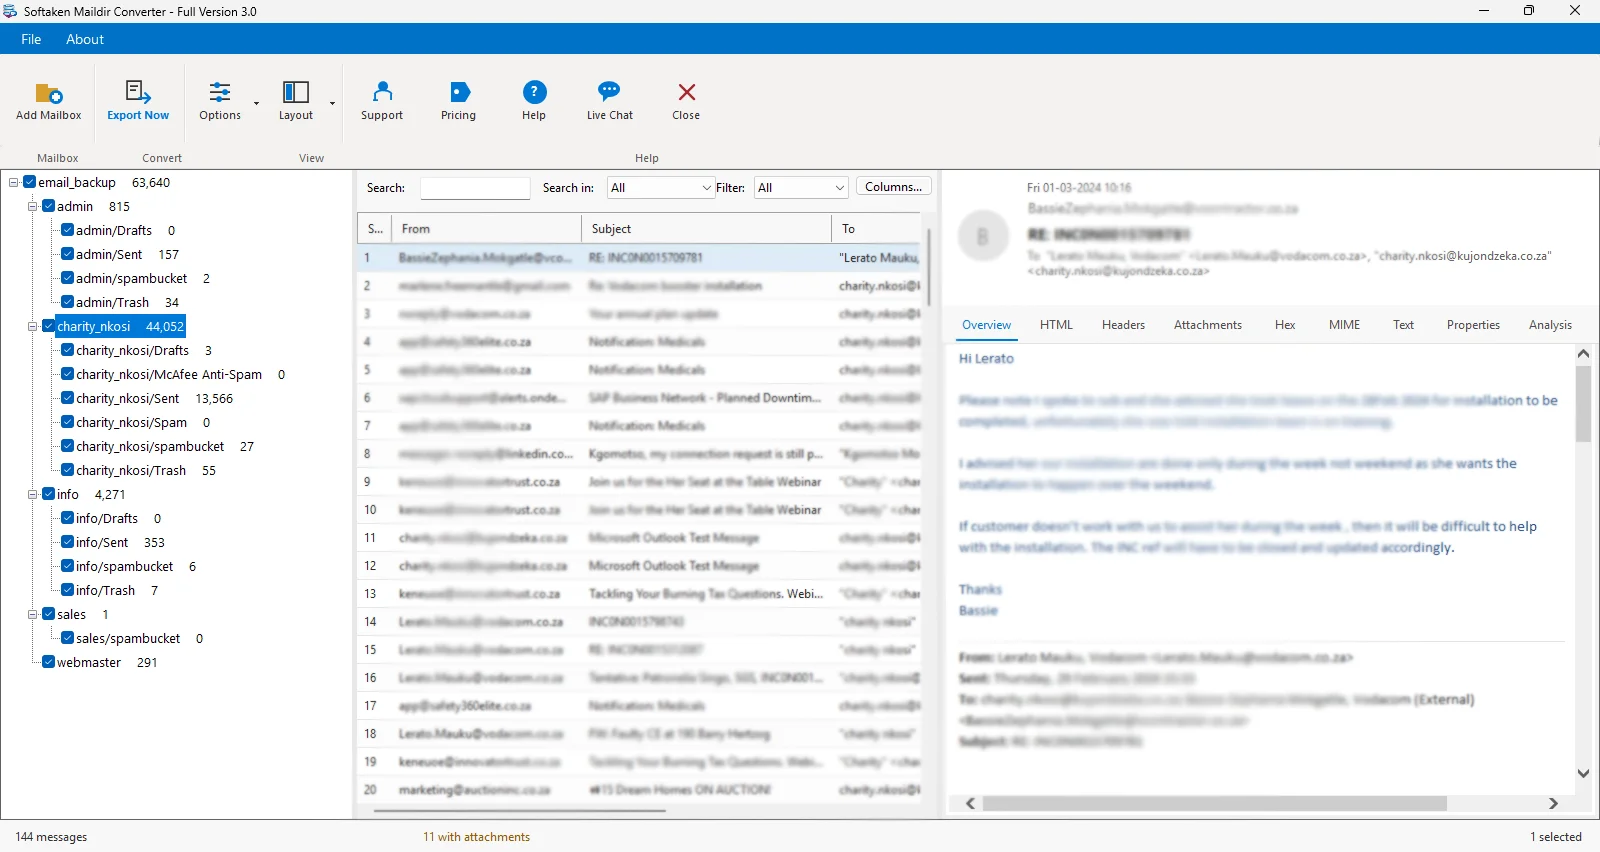Click the preview pane scroll left arrow

[x=970, y=804]
